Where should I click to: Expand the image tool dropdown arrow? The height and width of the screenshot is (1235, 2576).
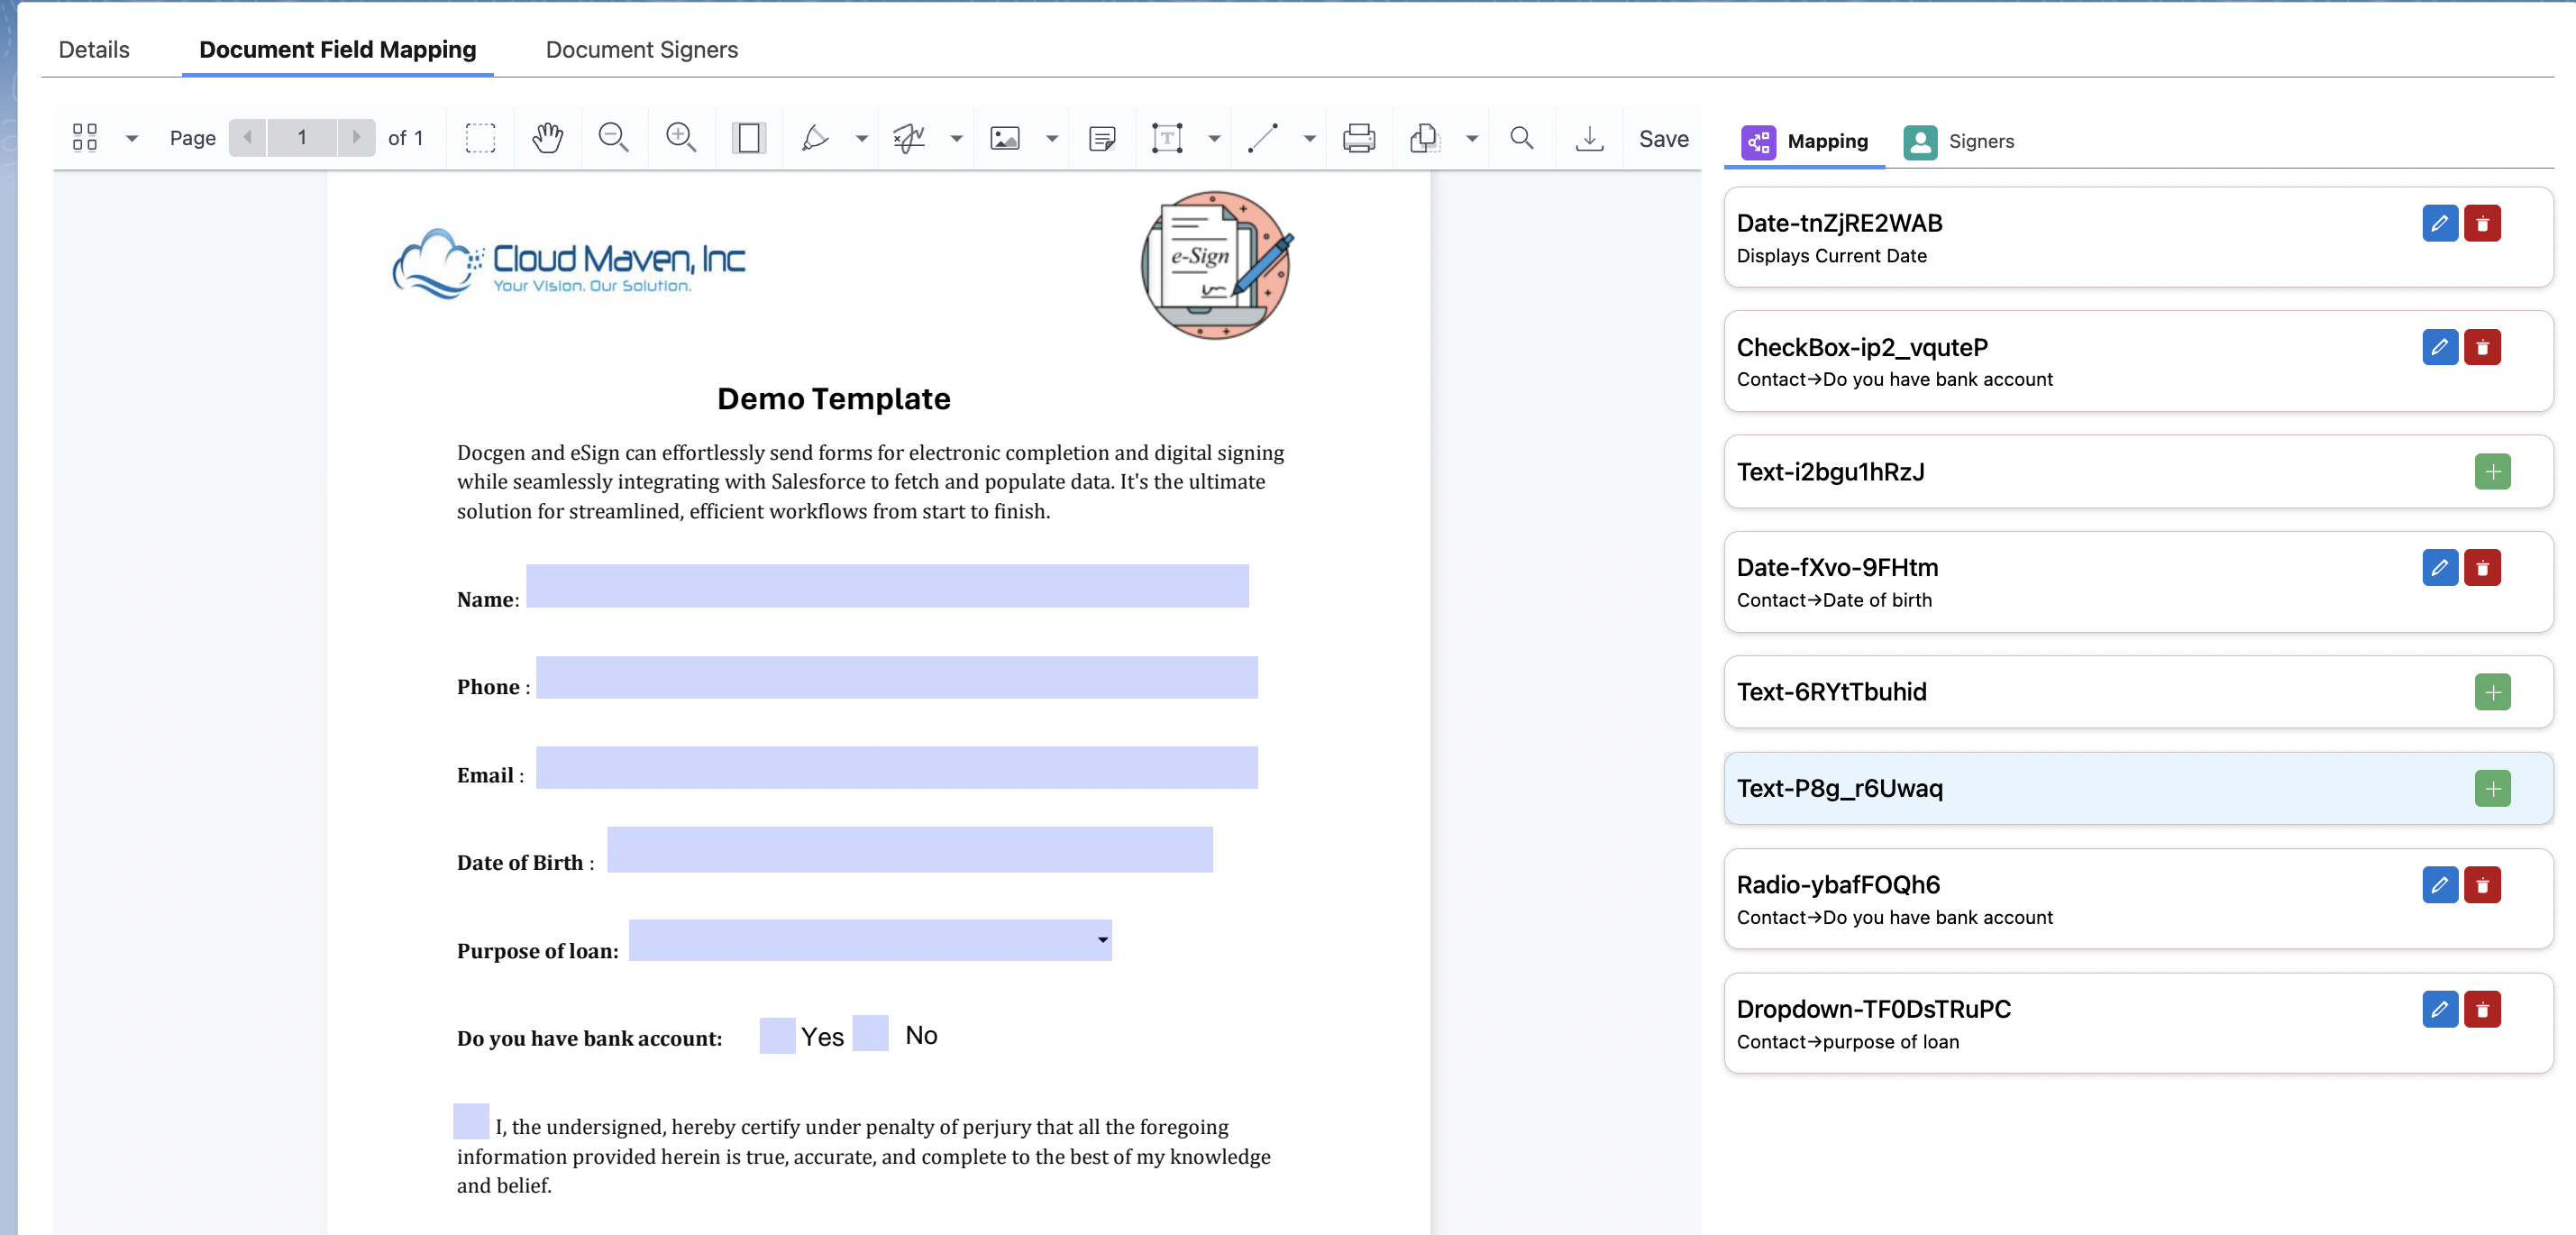click(1051, 139)
